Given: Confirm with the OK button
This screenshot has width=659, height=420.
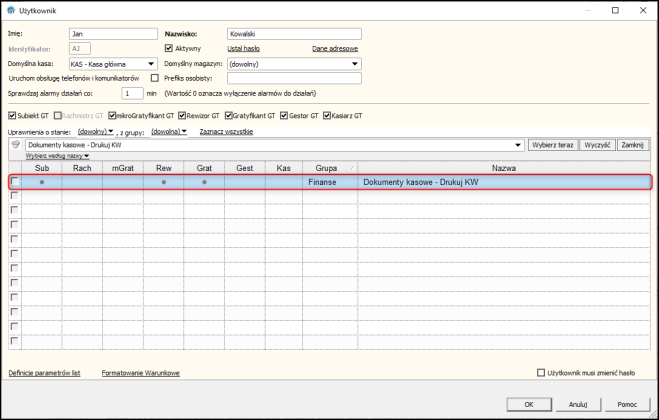Looking at the screenshot, I should pyautogui.click(x=529, y=404).
